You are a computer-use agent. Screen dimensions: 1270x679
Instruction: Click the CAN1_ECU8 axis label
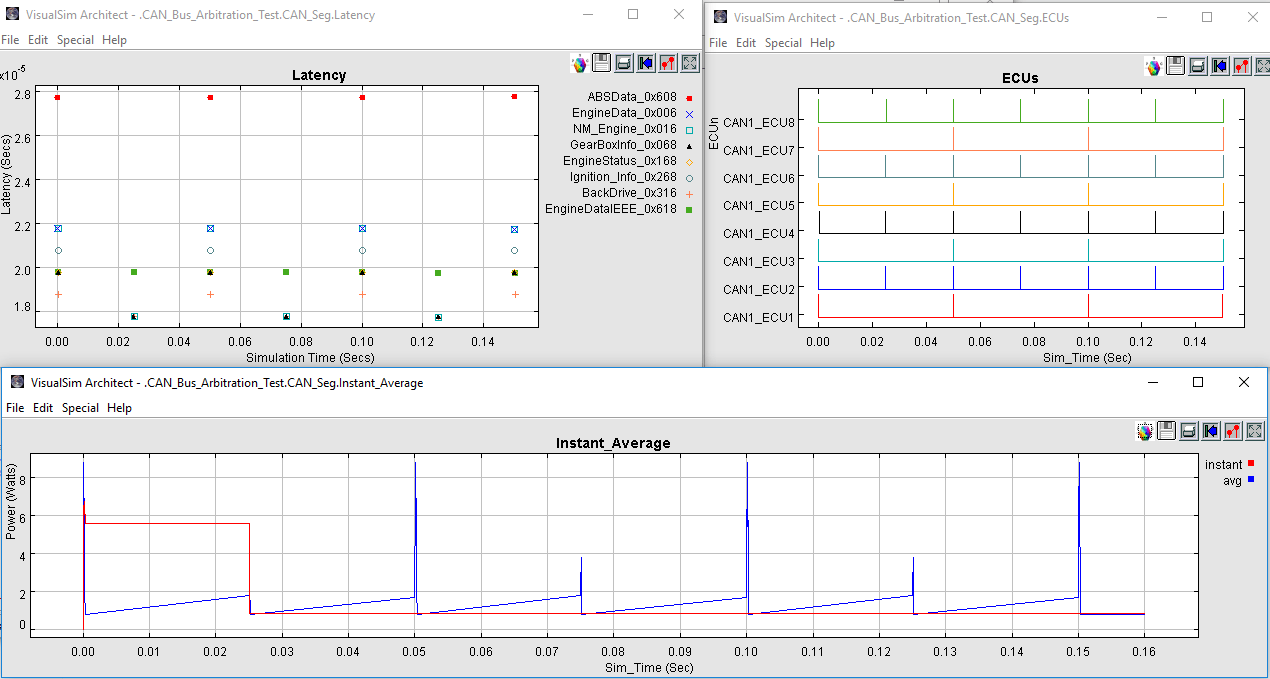tap(758, 122)
